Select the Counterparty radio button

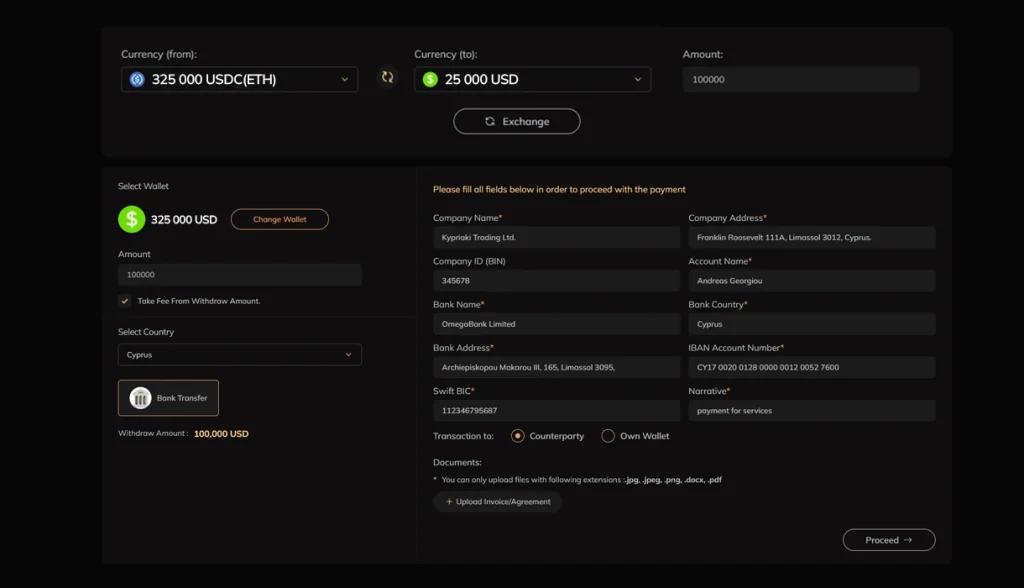pyautogui.click(x=517, y=436)
